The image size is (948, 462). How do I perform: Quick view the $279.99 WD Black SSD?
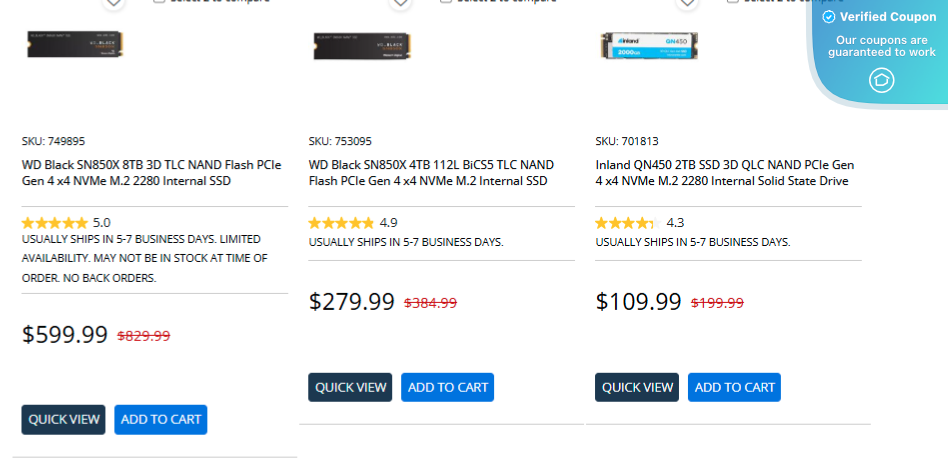pyautogui.click(x=350, y=387)
